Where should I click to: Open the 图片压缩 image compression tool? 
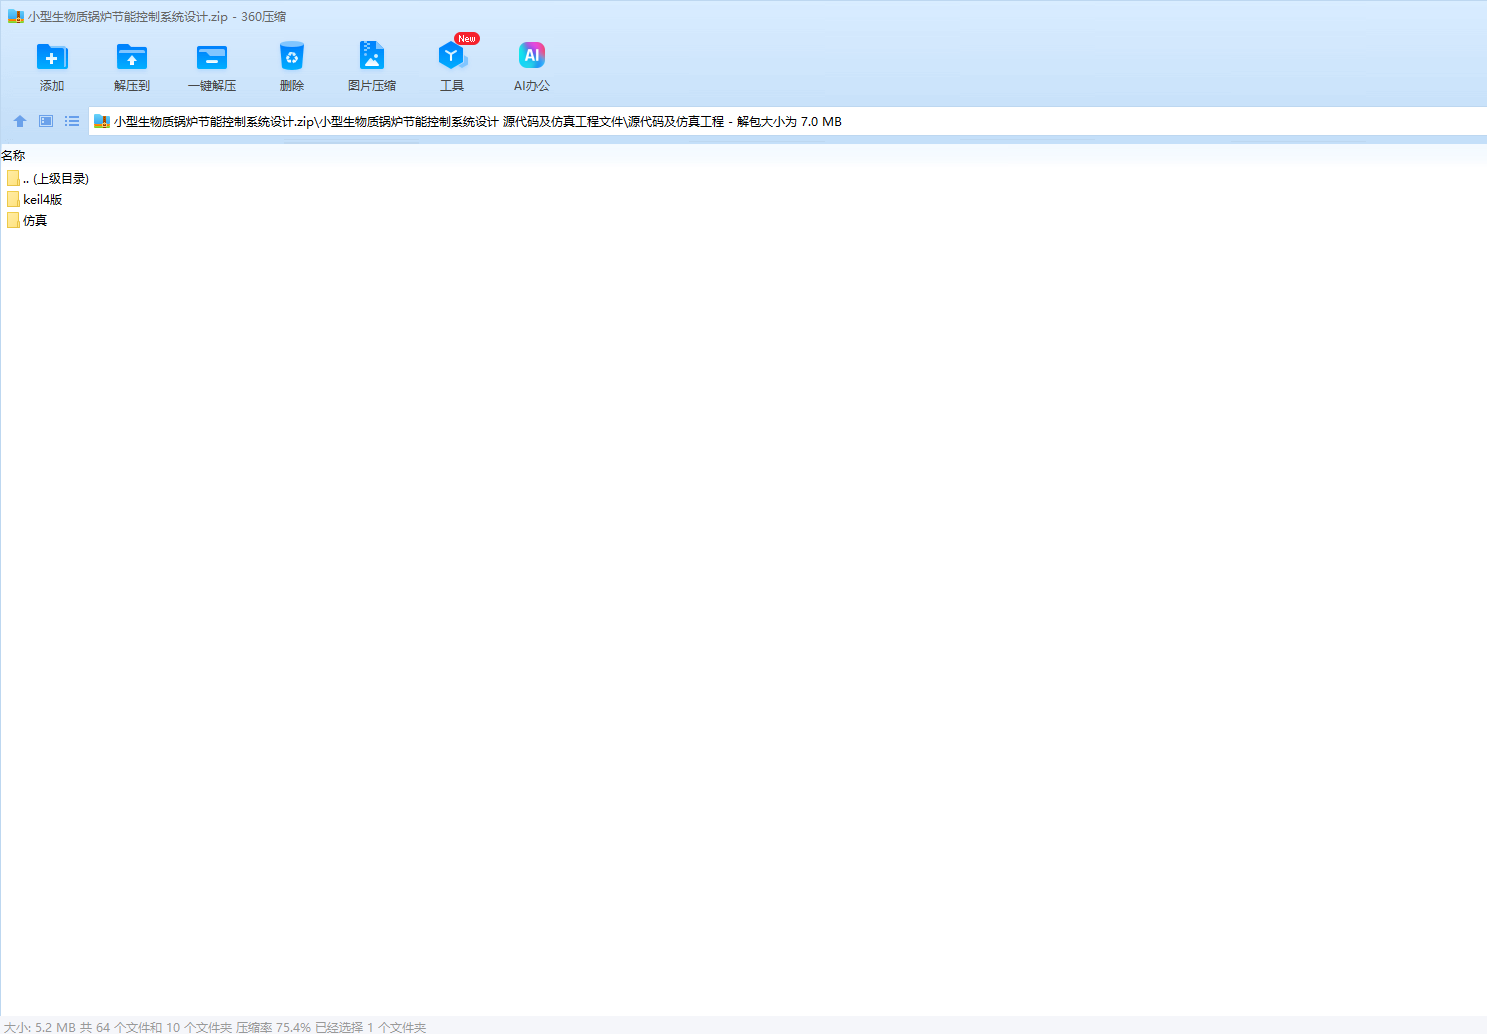(x=372, y=57)
